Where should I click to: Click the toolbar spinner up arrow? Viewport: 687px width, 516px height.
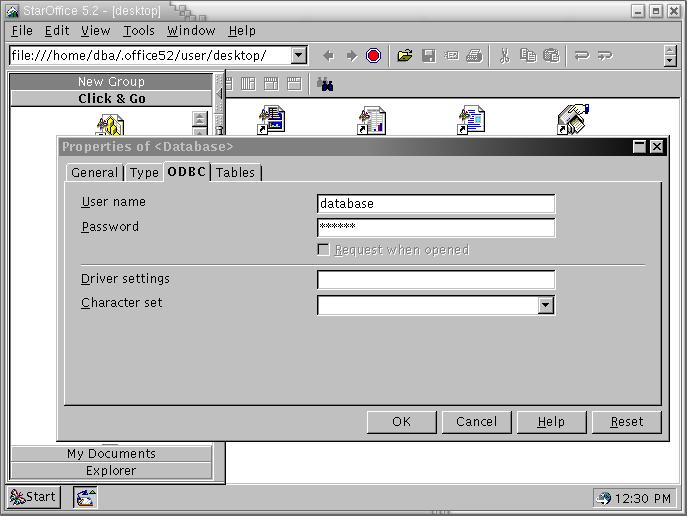click(670, 50)
